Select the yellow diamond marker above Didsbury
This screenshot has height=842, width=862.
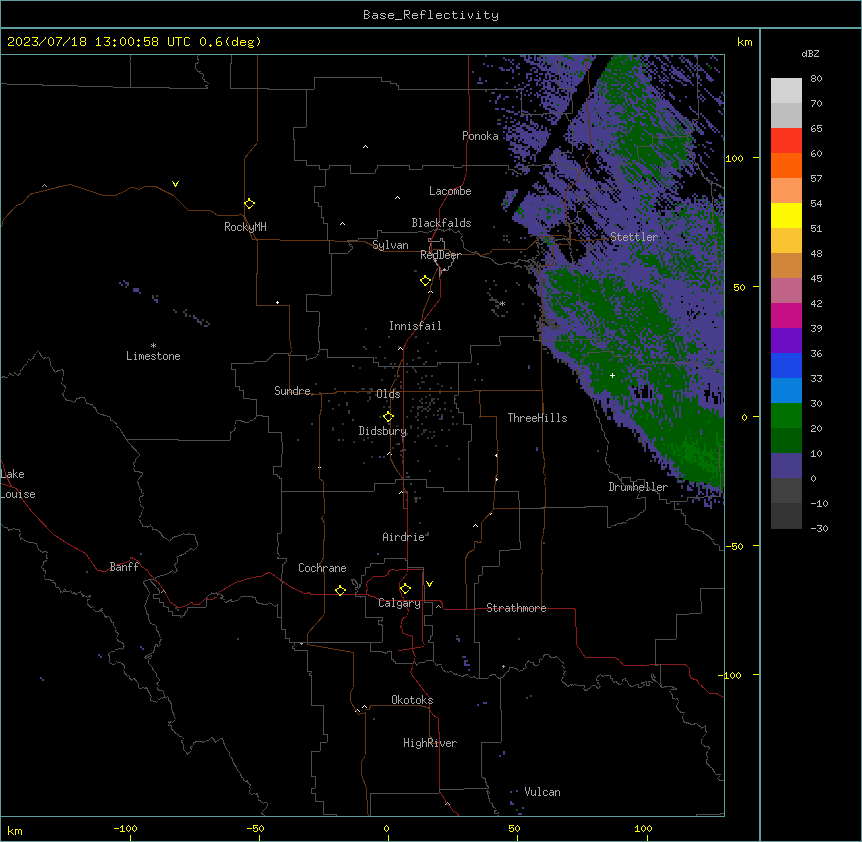click(389, 417)
